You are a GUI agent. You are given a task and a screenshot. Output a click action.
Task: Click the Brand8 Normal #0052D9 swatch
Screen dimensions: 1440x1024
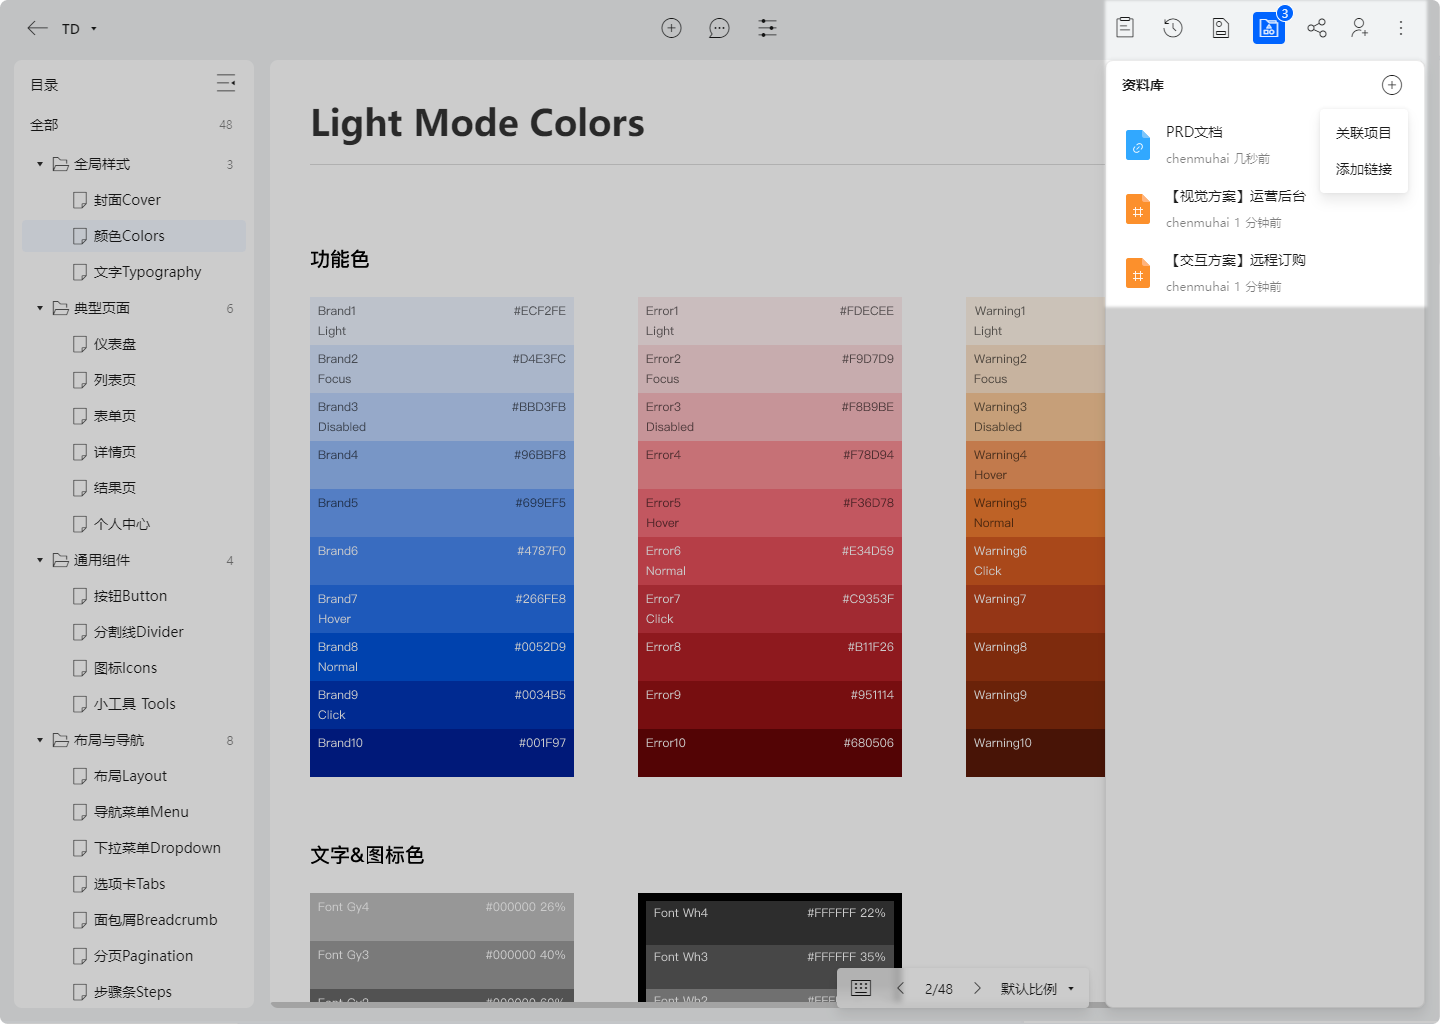pyautogui.click(x=442, y=657)
